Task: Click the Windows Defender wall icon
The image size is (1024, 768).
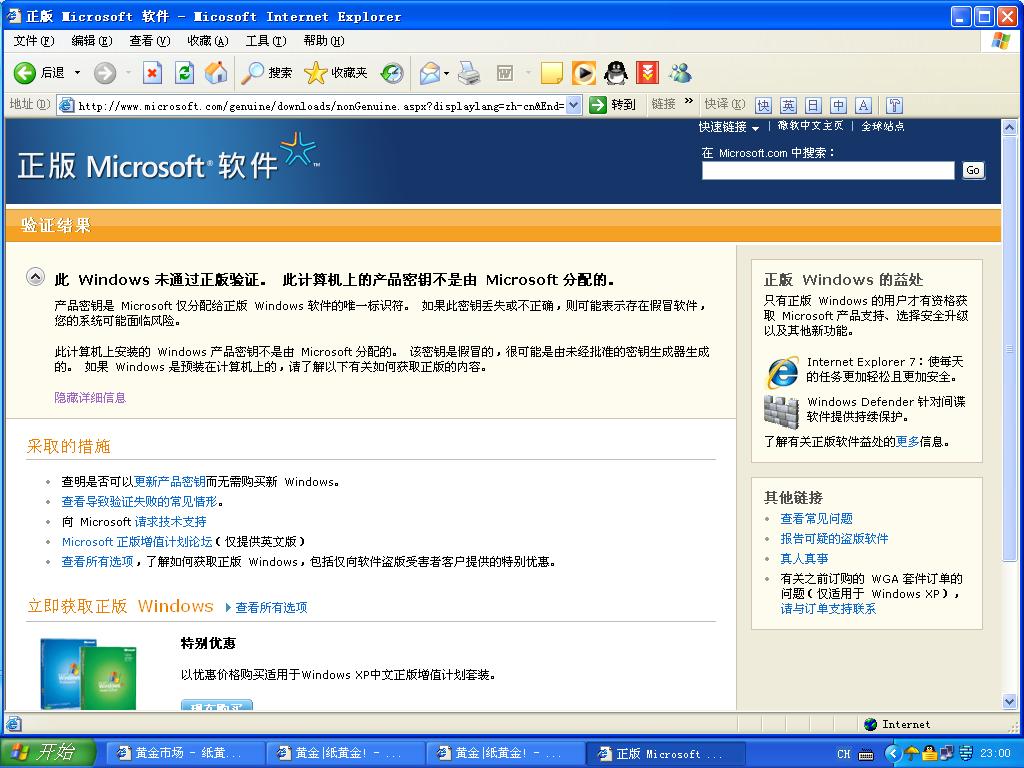Action: click(781, 411)
